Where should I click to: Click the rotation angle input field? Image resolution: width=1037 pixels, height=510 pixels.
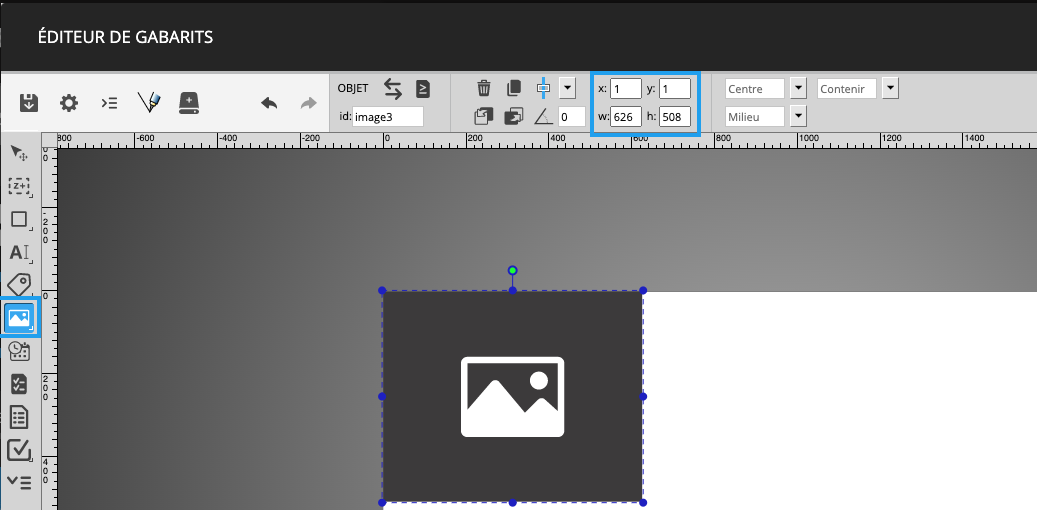(x=571, y=117)
